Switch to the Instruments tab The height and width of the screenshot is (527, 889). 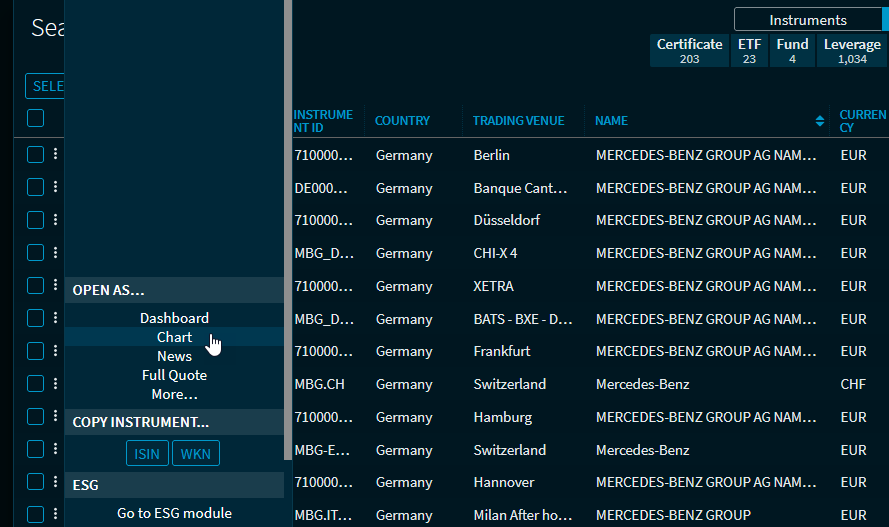coord(807,20)
